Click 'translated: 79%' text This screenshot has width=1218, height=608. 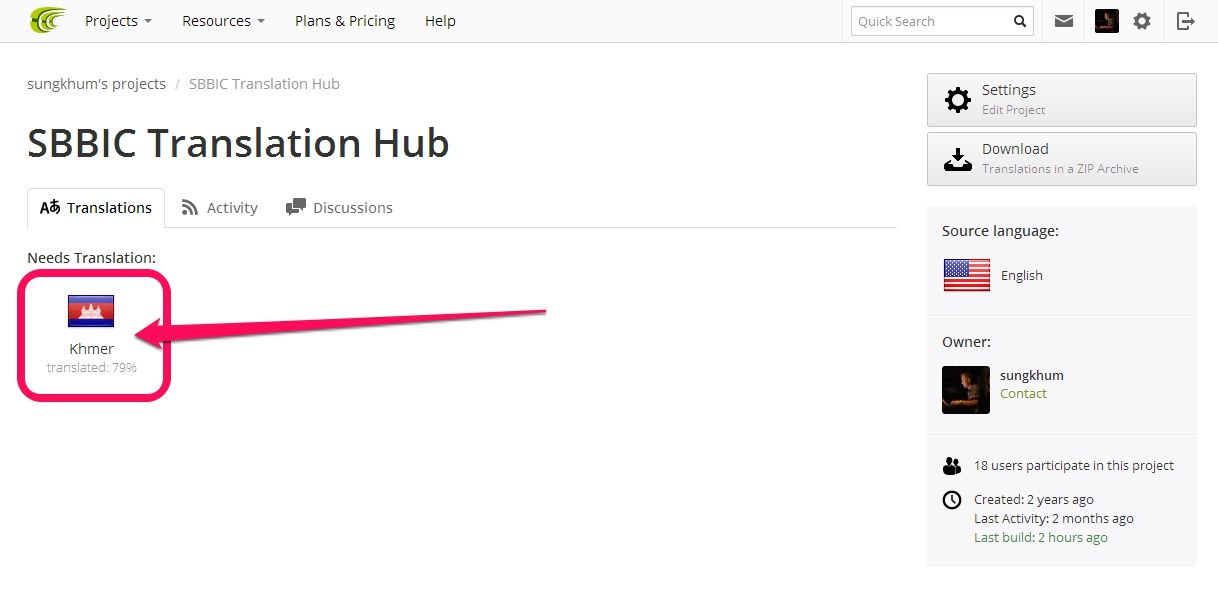(92, 368)
